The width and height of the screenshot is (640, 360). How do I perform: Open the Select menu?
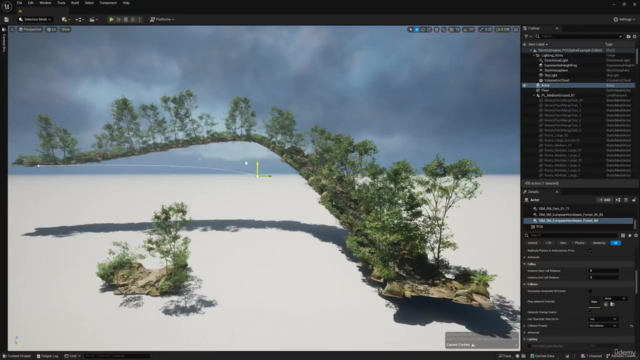[x=89, y=3]
